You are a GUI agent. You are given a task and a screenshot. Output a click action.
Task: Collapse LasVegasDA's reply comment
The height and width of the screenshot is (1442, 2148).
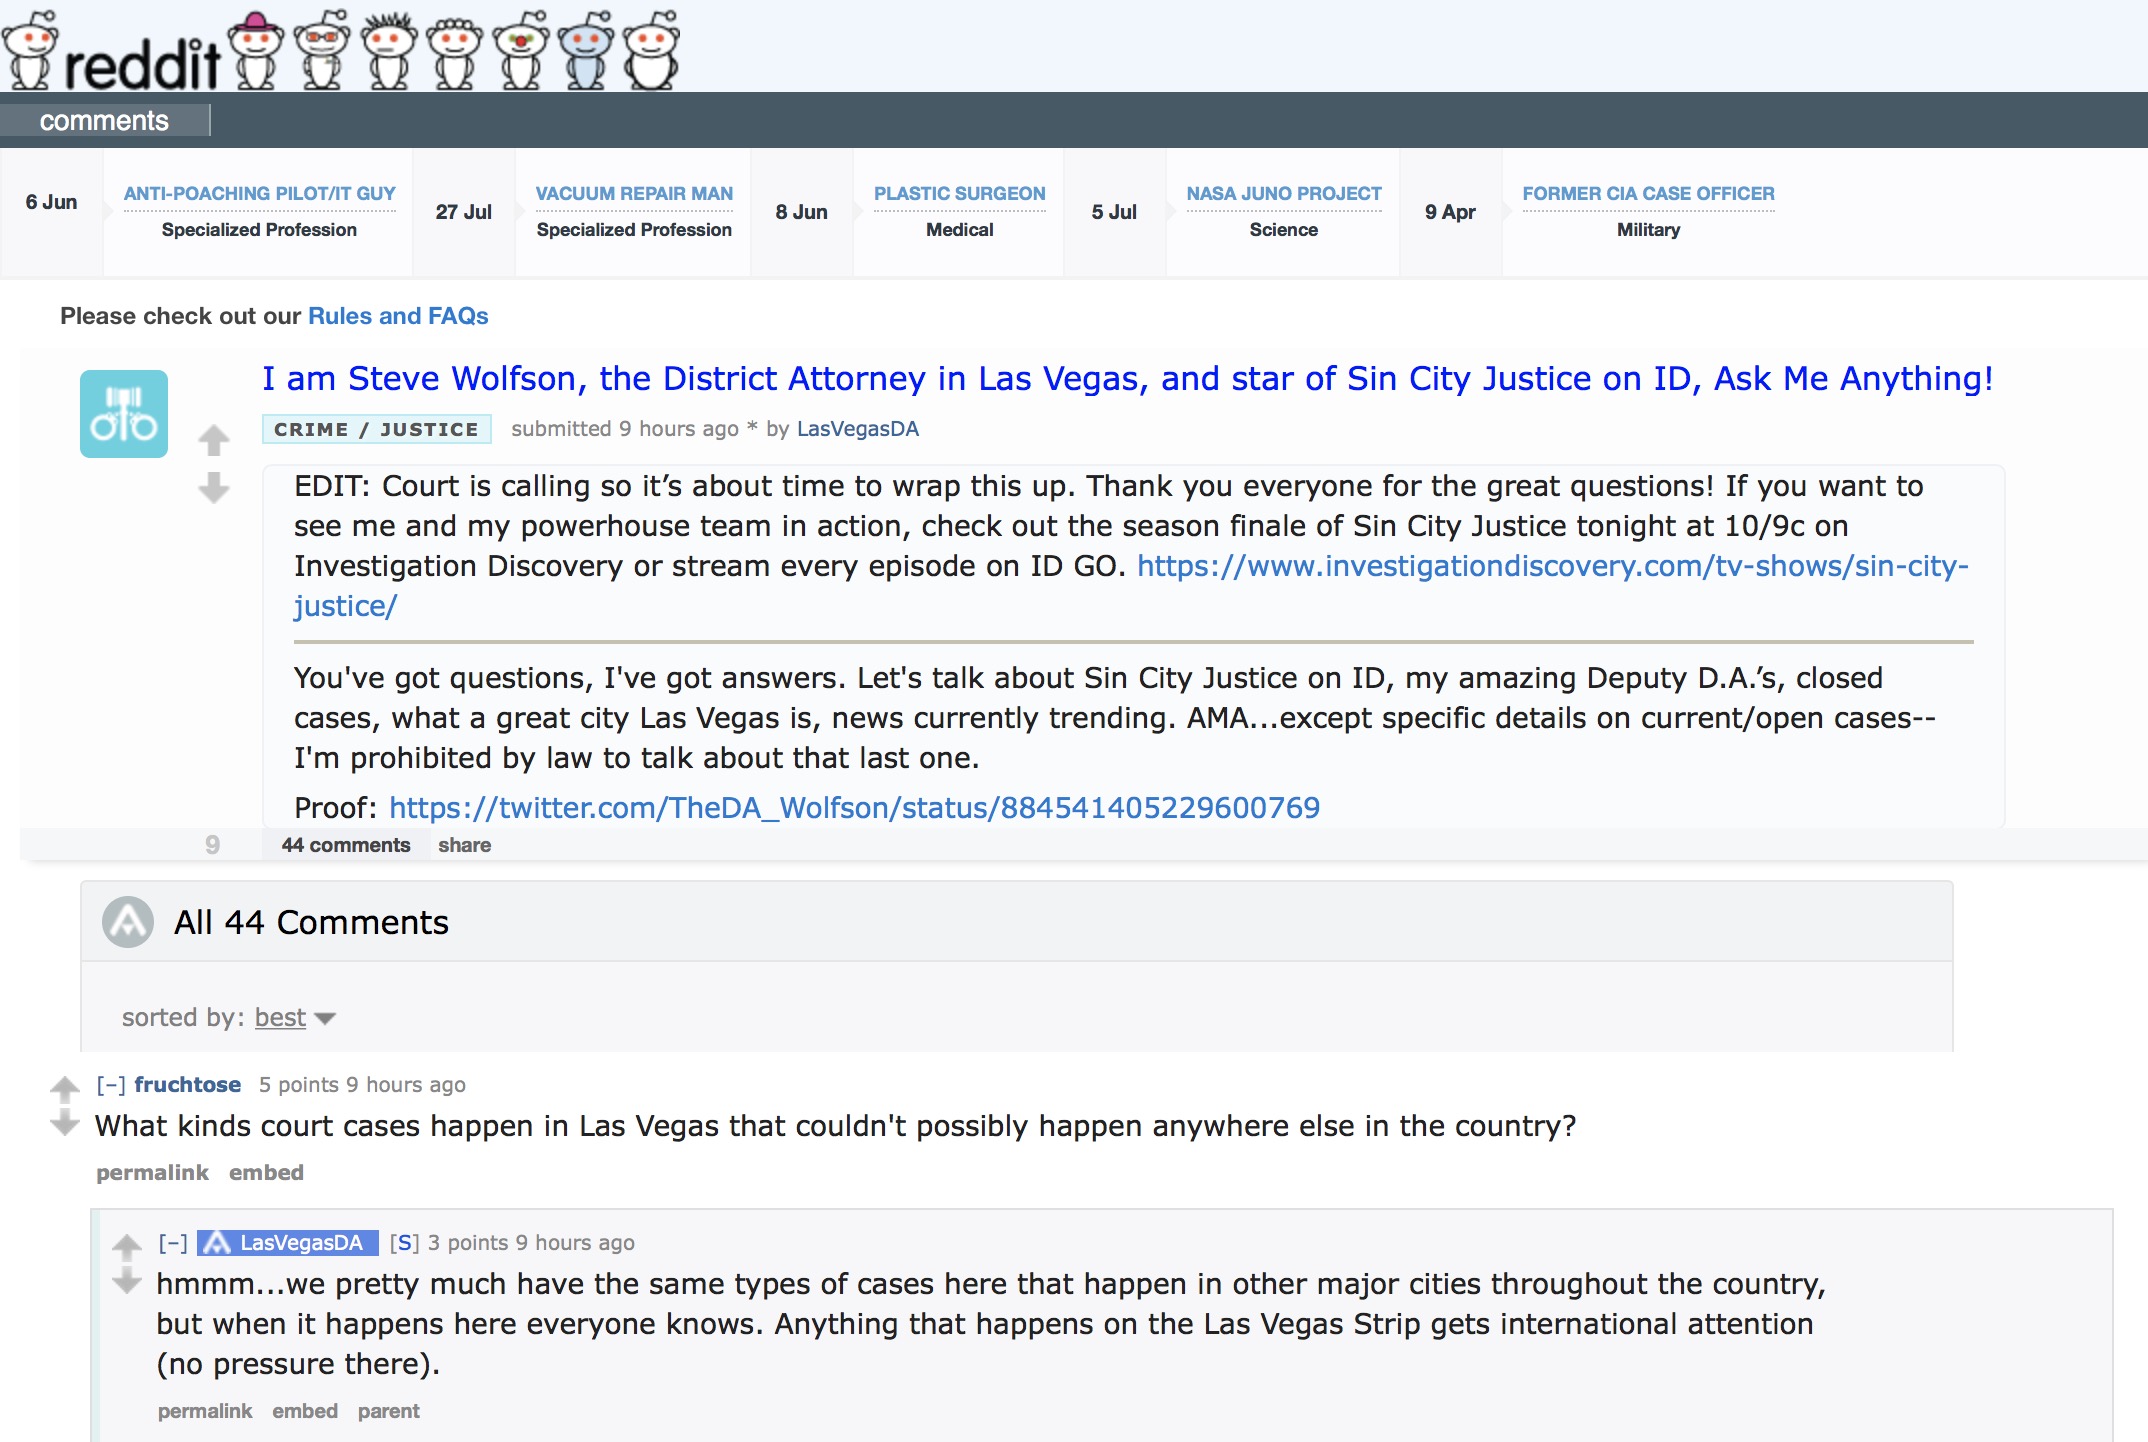(x=173, y=1243)
